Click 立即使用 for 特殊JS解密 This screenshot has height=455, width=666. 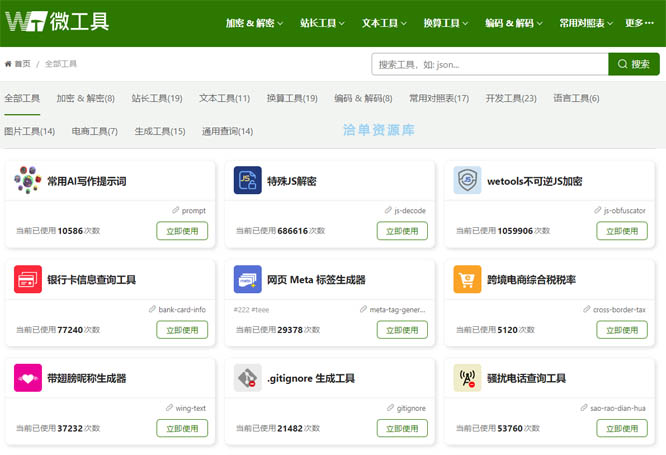[402, 231]
